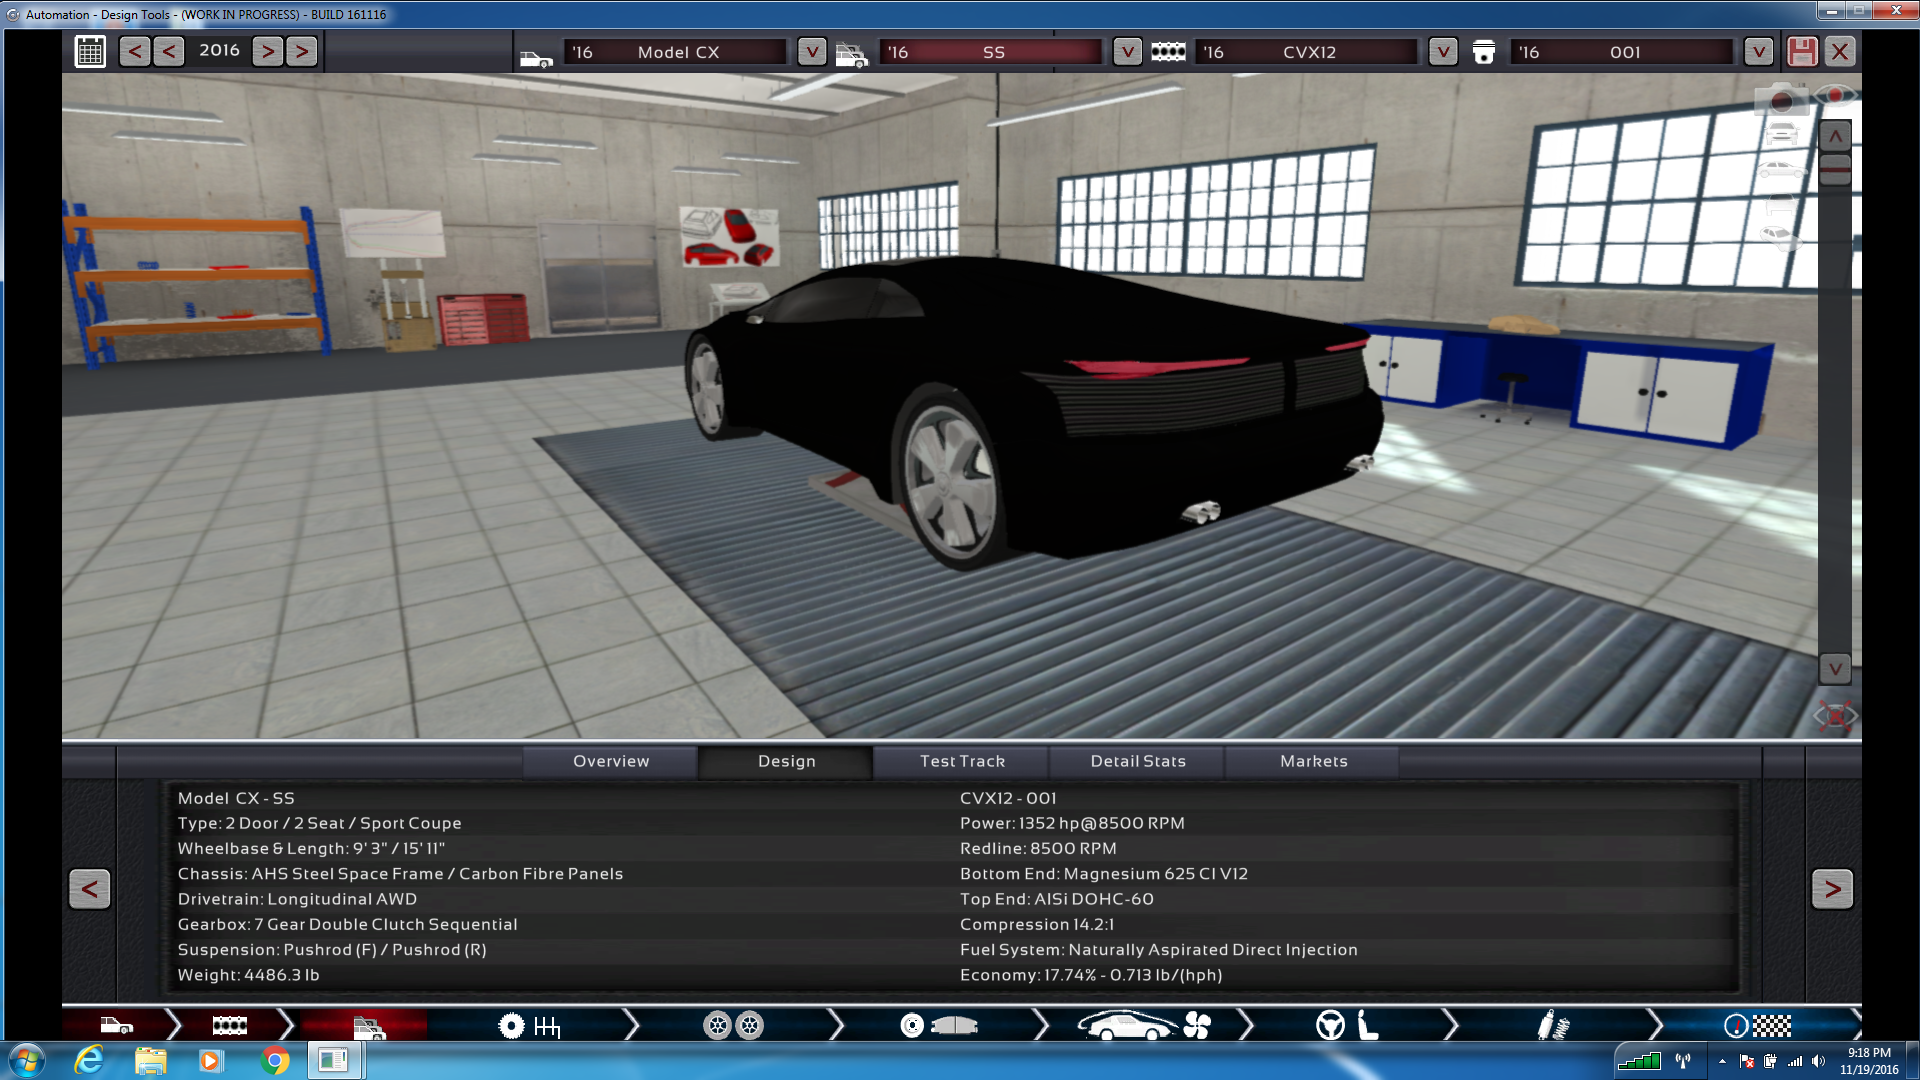
Task: Expand the 001 engine variant dropdown arrow
Action: click(1759, 51)
